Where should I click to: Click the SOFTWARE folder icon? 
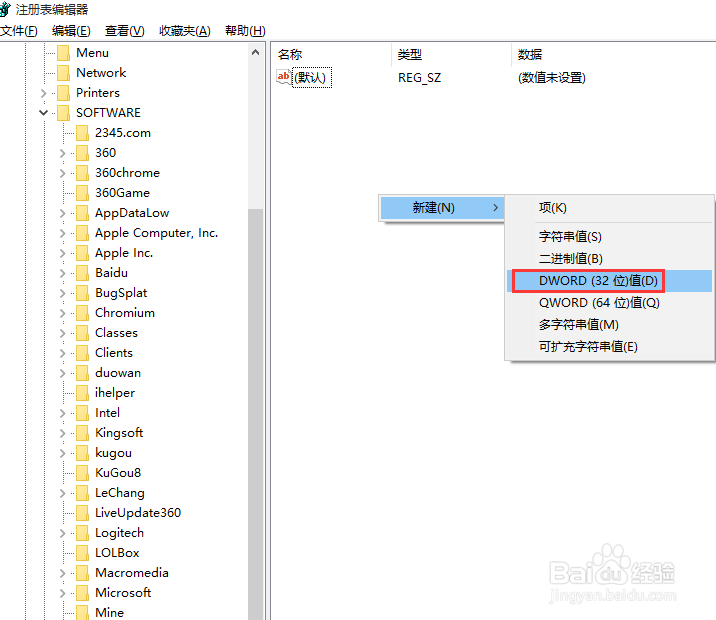tap(64, 113)
